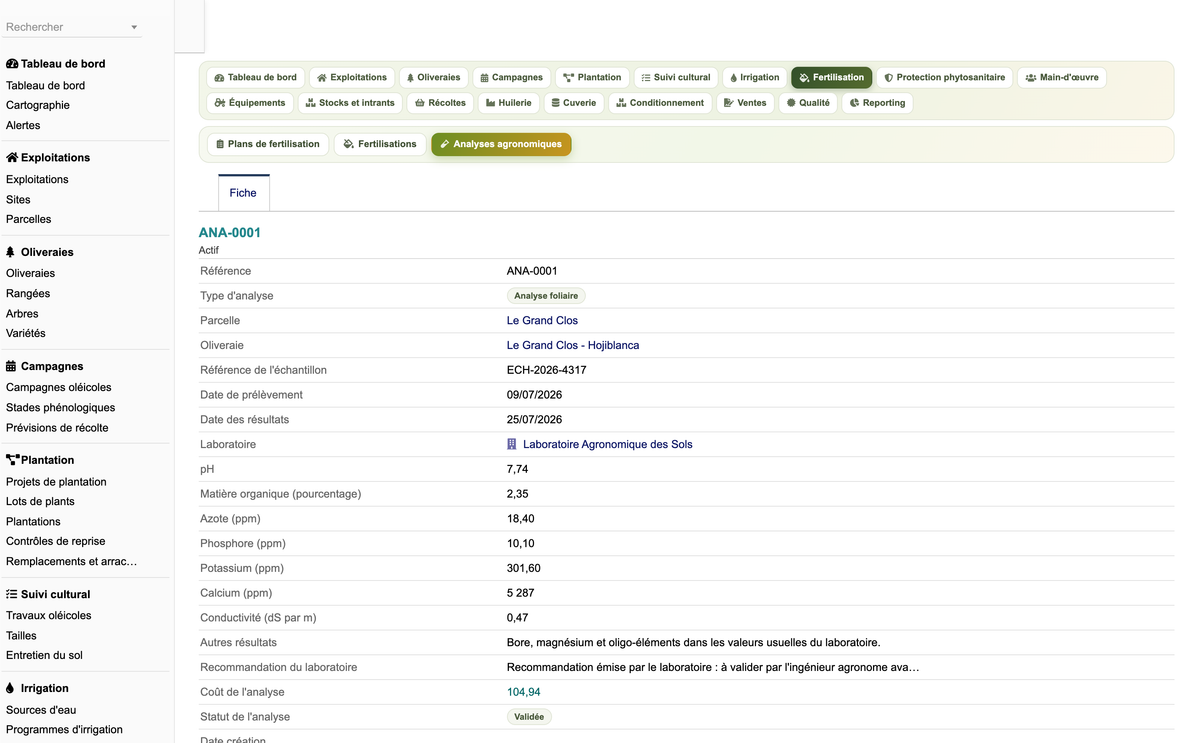Open Cartographie in the sidebar
This screenshot has width=1200, height=743.
pos(38,105)
